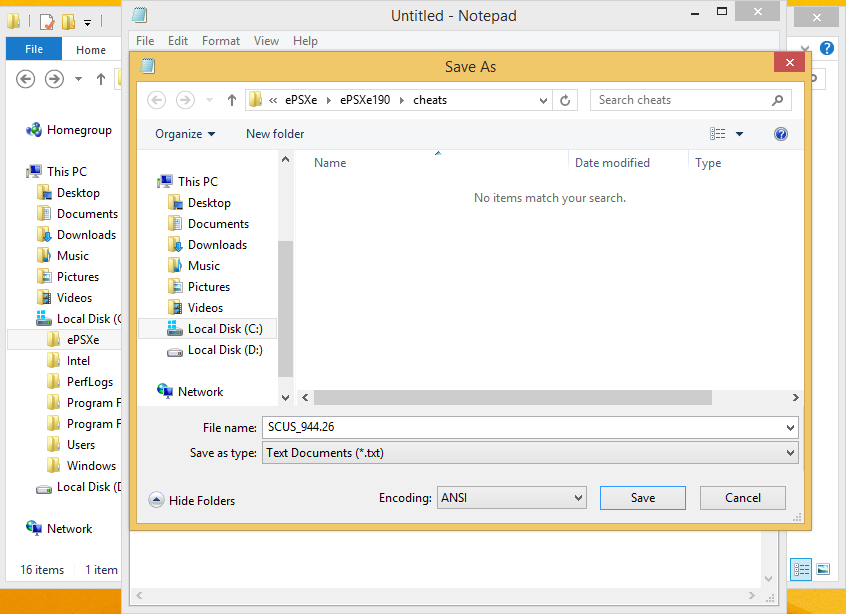Screen dimensions: 846x614
Task: Click the search magnifier in the Search cheats box
Action: pyautogui.click(x=777, y=100)
